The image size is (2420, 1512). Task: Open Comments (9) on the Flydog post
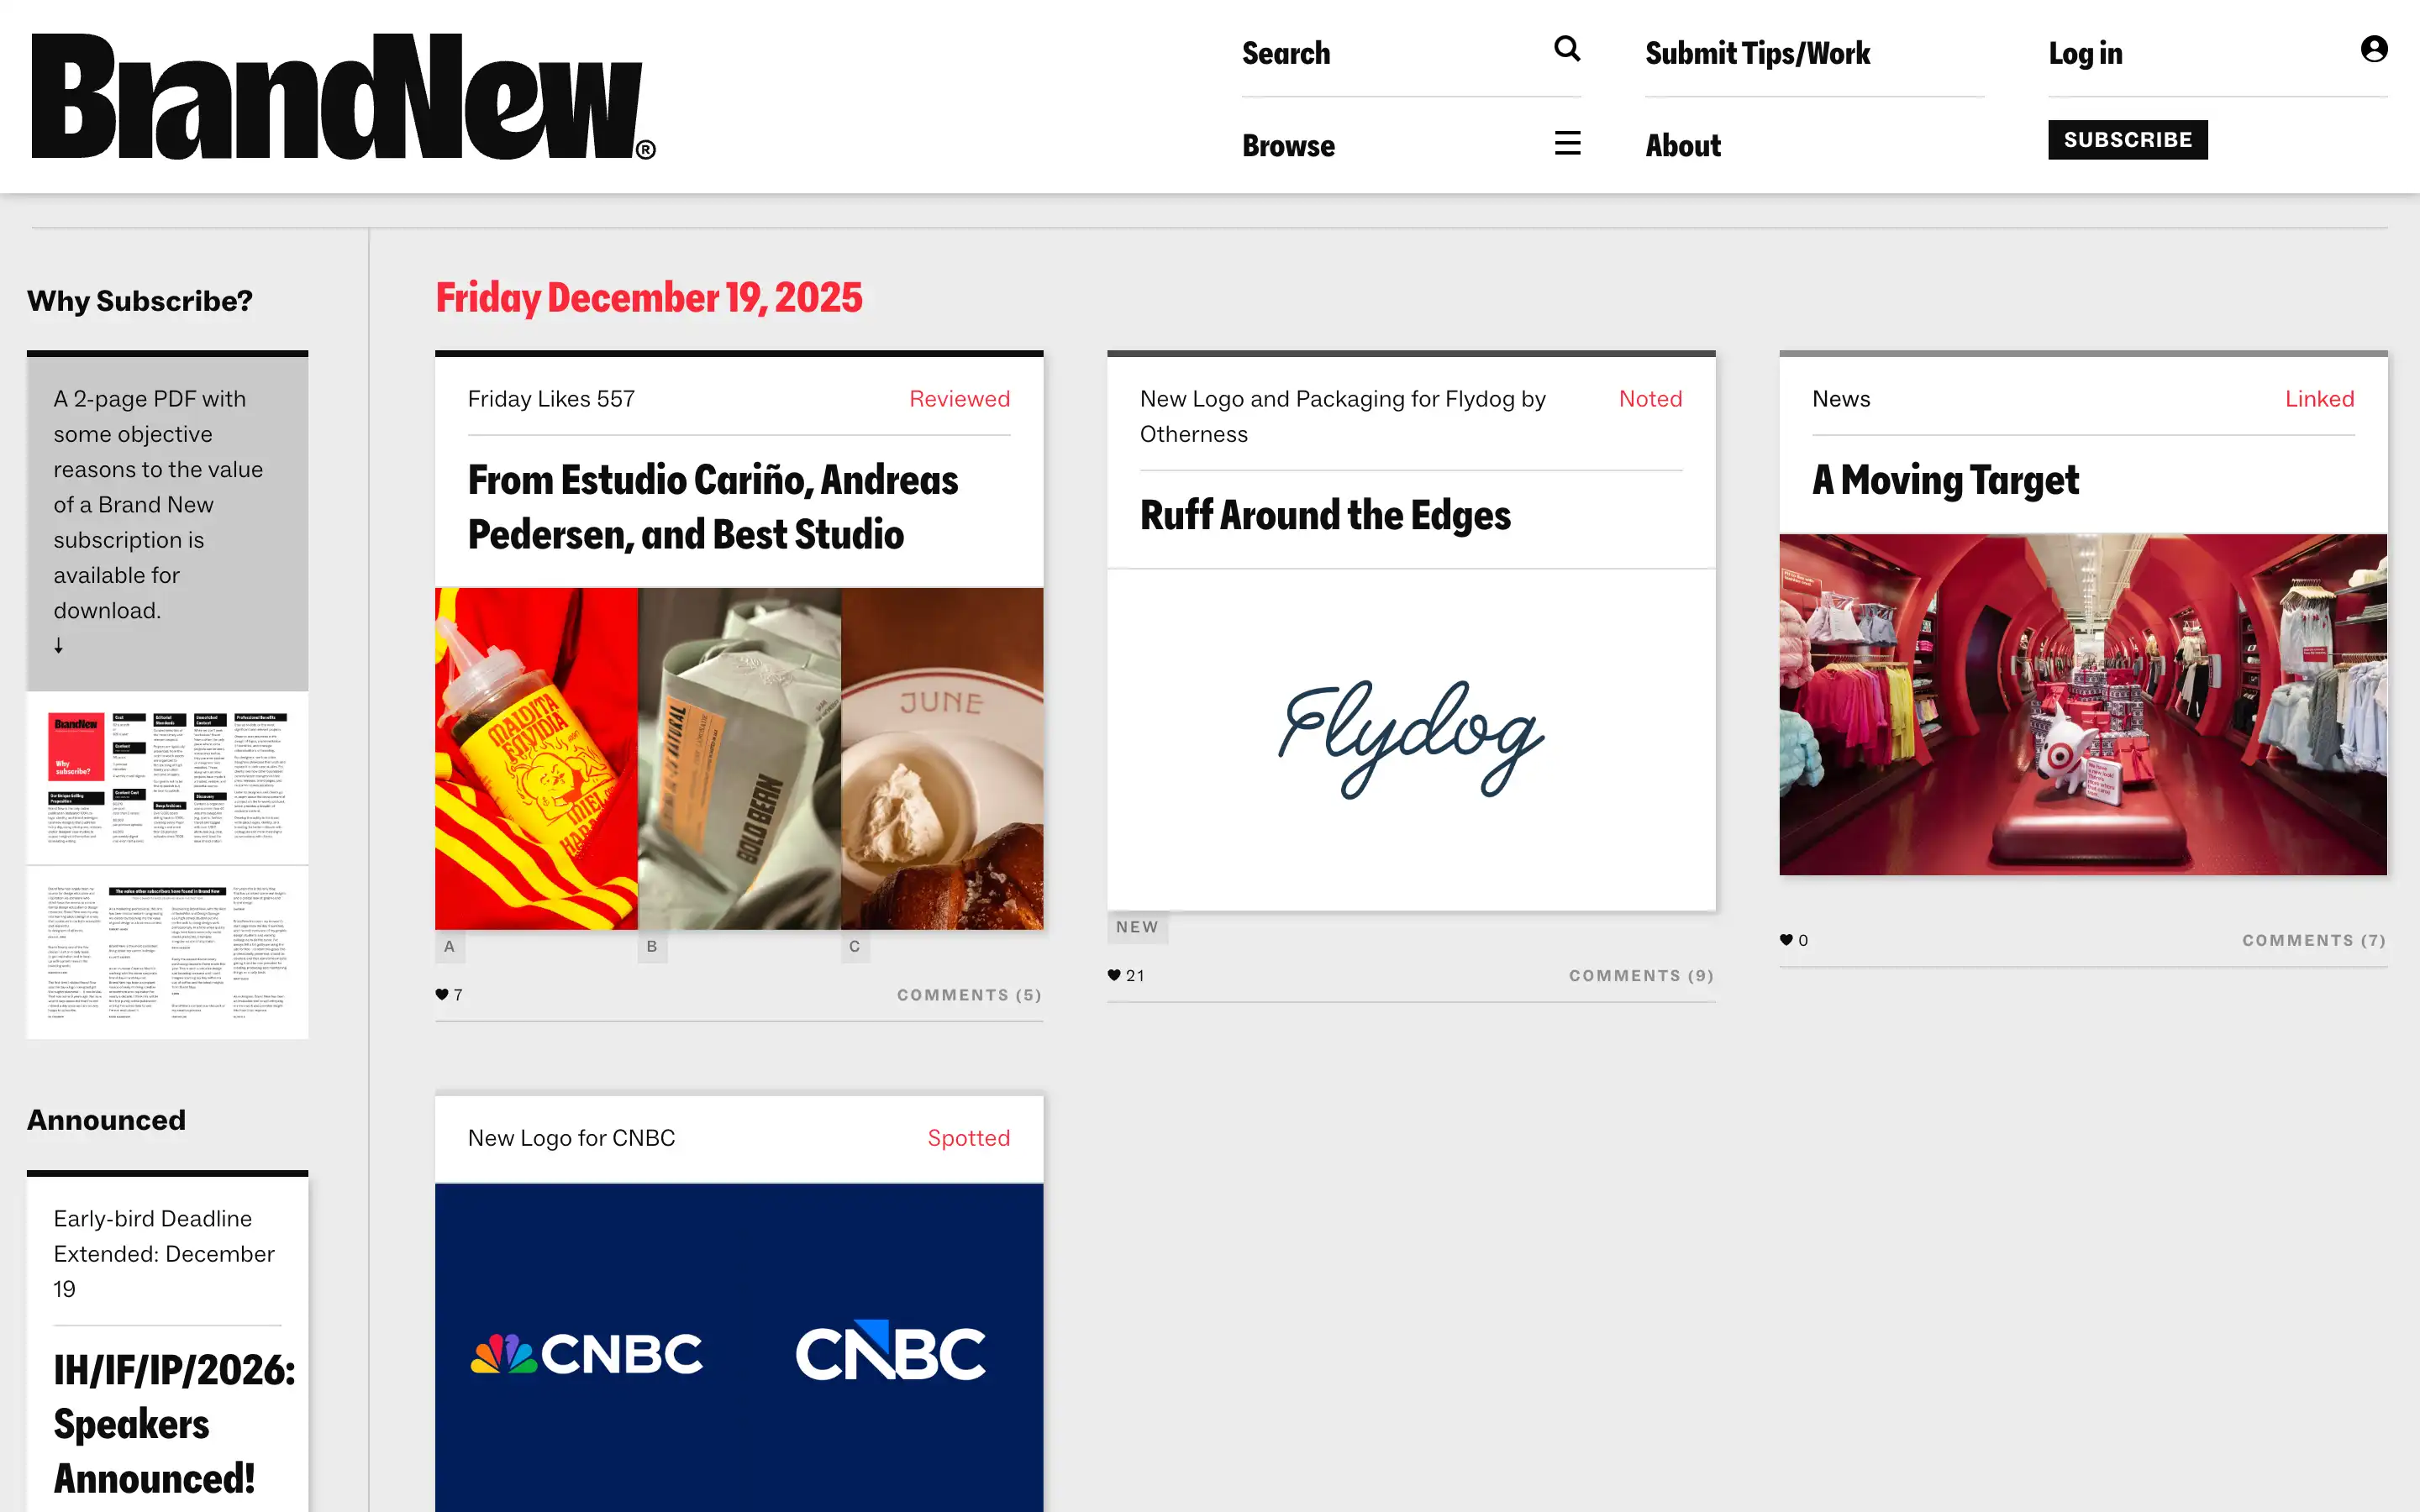pyautogui.click(x=1640, y=975)
